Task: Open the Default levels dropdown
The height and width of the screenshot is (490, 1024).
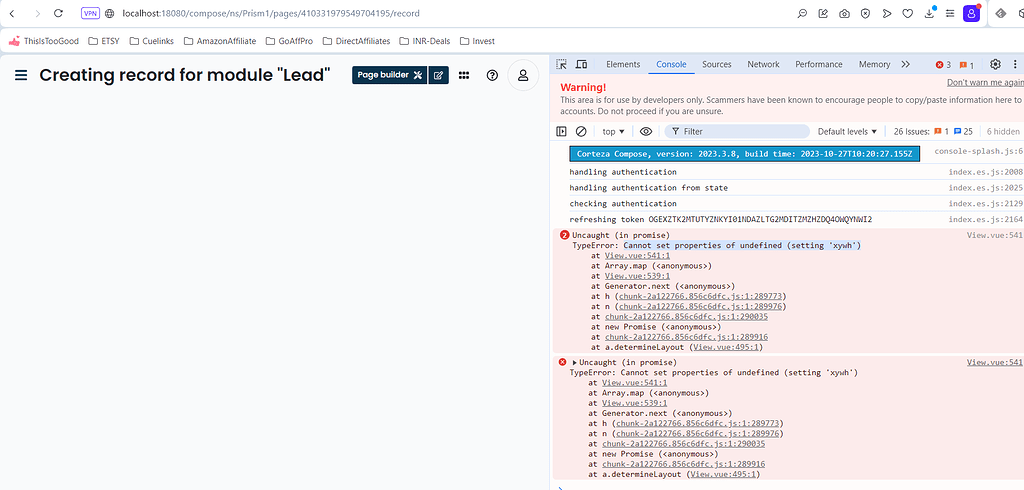Action: (847, 131)
